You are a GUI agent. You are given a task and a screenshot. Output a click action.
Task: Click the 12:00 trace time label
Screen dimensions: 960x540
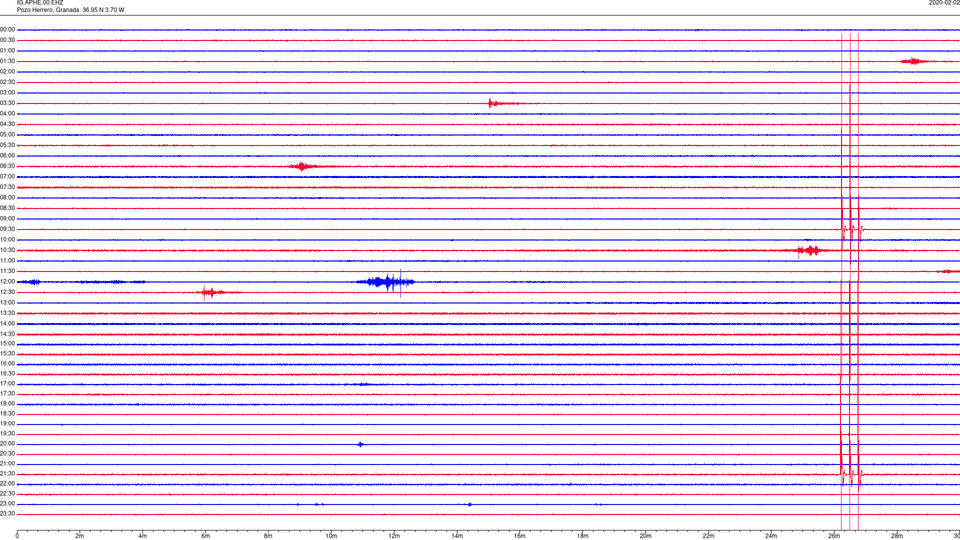[x=7, y=282]
